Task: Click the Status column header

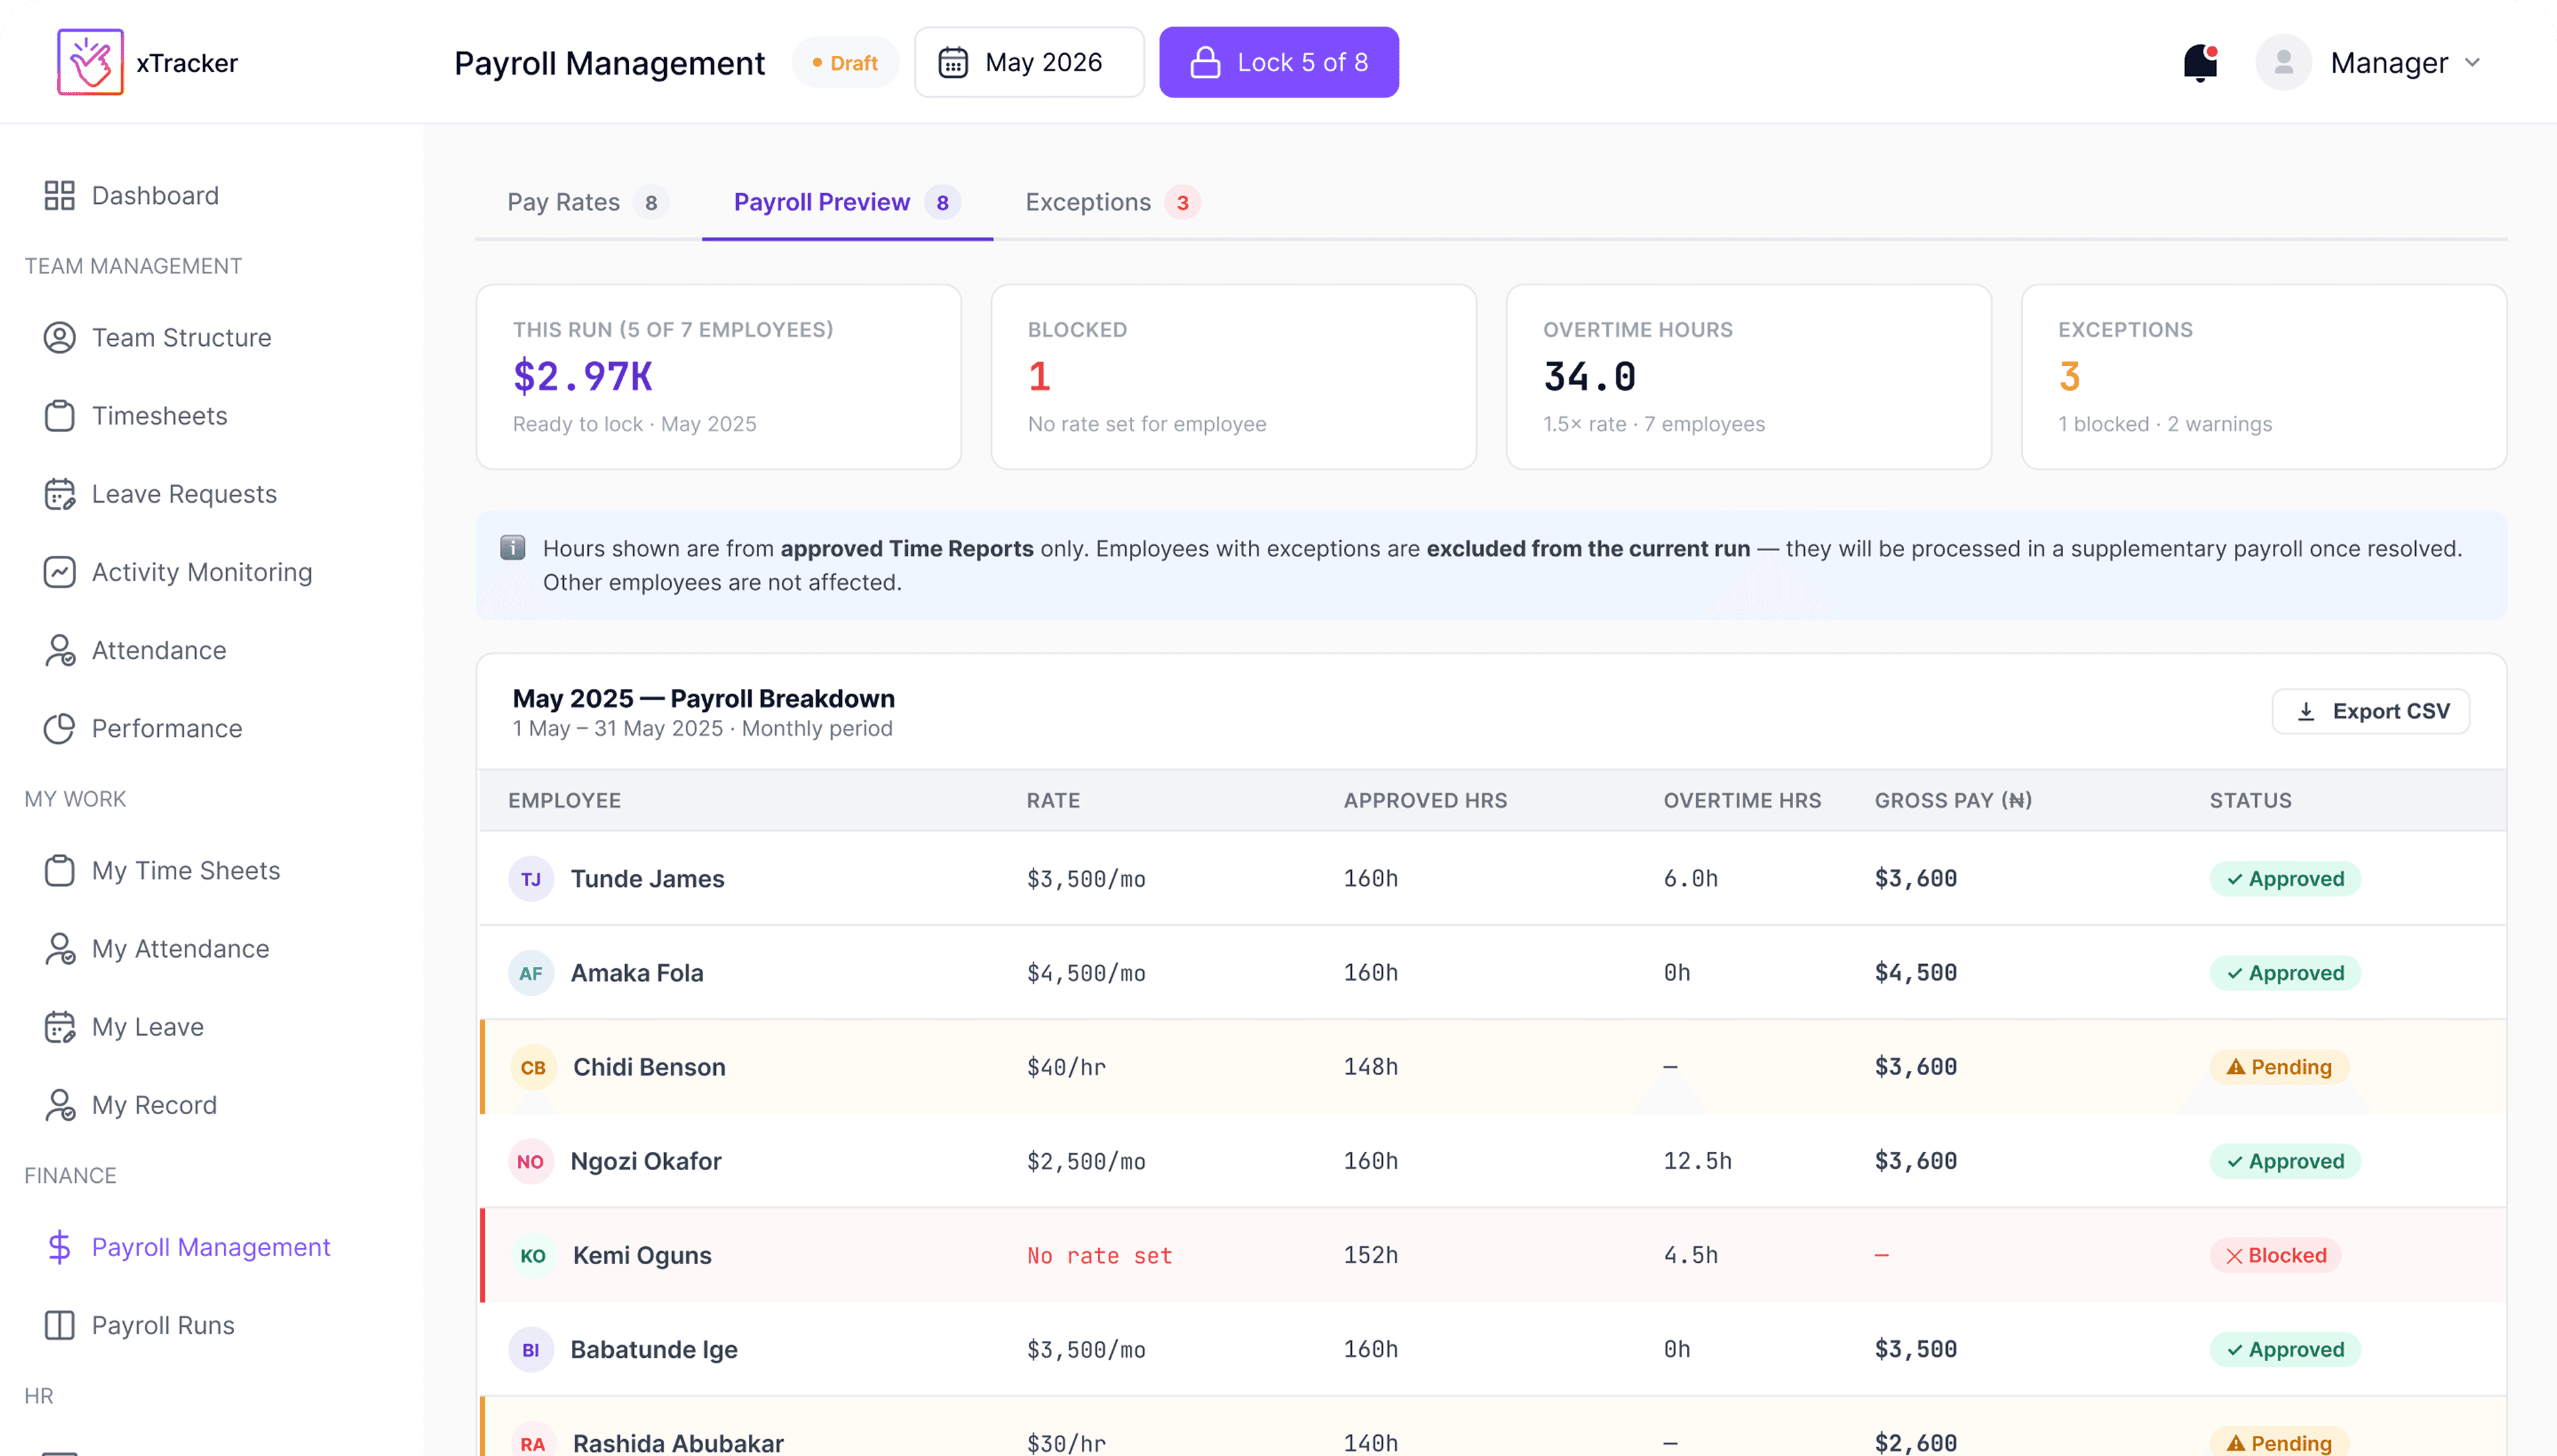Action: pos(2250,800)
